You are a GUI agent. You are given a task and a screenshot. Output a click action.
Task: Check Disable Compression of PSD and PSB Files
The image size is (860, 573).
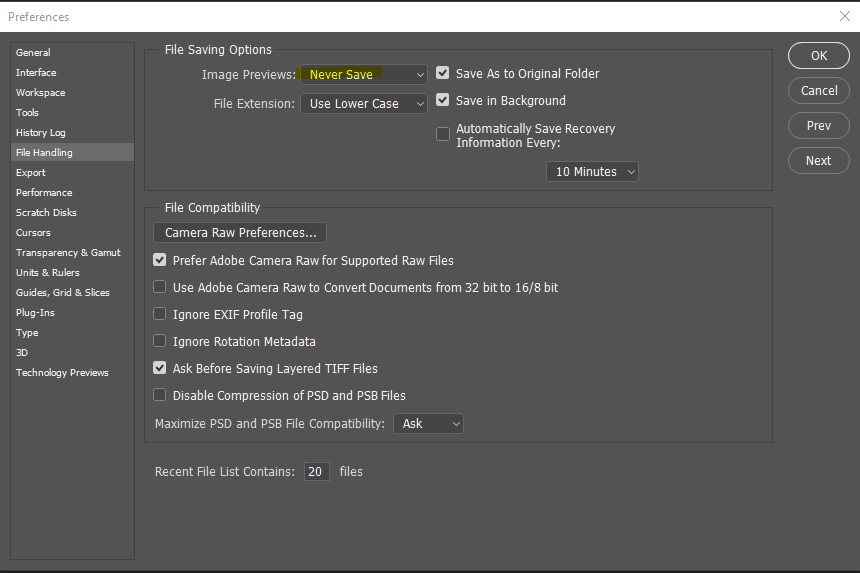(160, 395)
